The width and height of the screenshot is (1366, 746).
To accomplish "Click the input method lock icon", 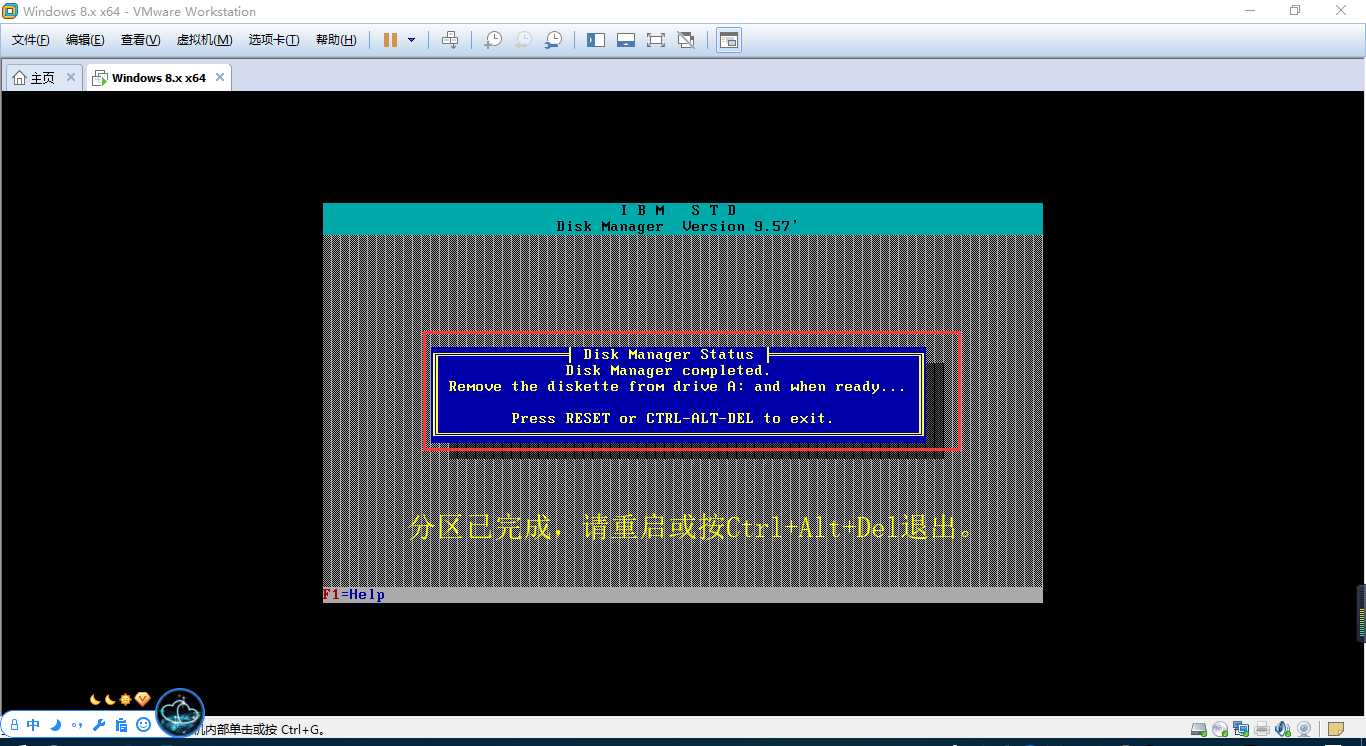I will point(14,725).
